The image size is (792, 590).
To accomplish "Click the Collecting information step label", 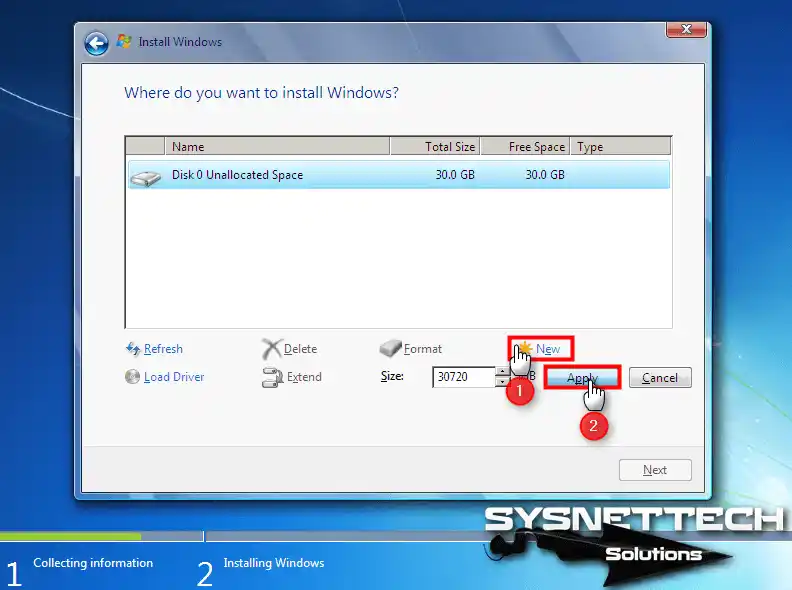I will (x=93, y=563).
